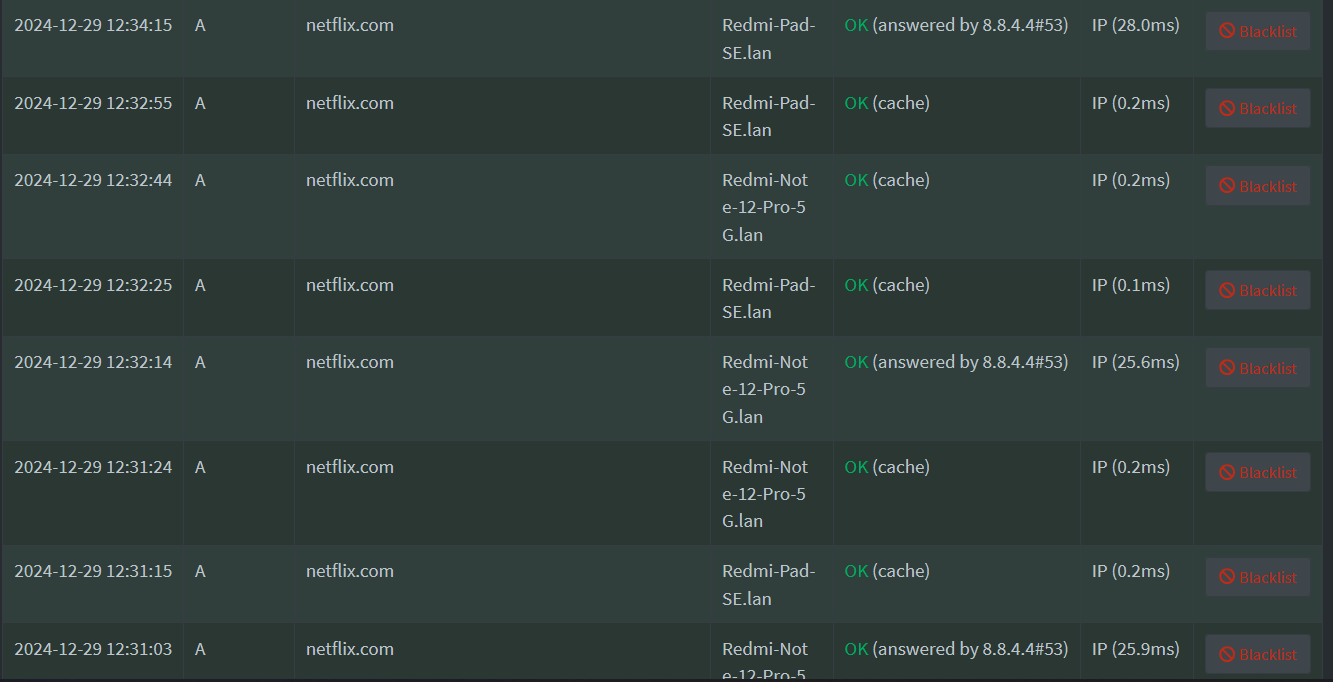The image size is (1333, 682).
Task: Click the ban icon for the 12:32:44 query
Action: (1227, 186)
